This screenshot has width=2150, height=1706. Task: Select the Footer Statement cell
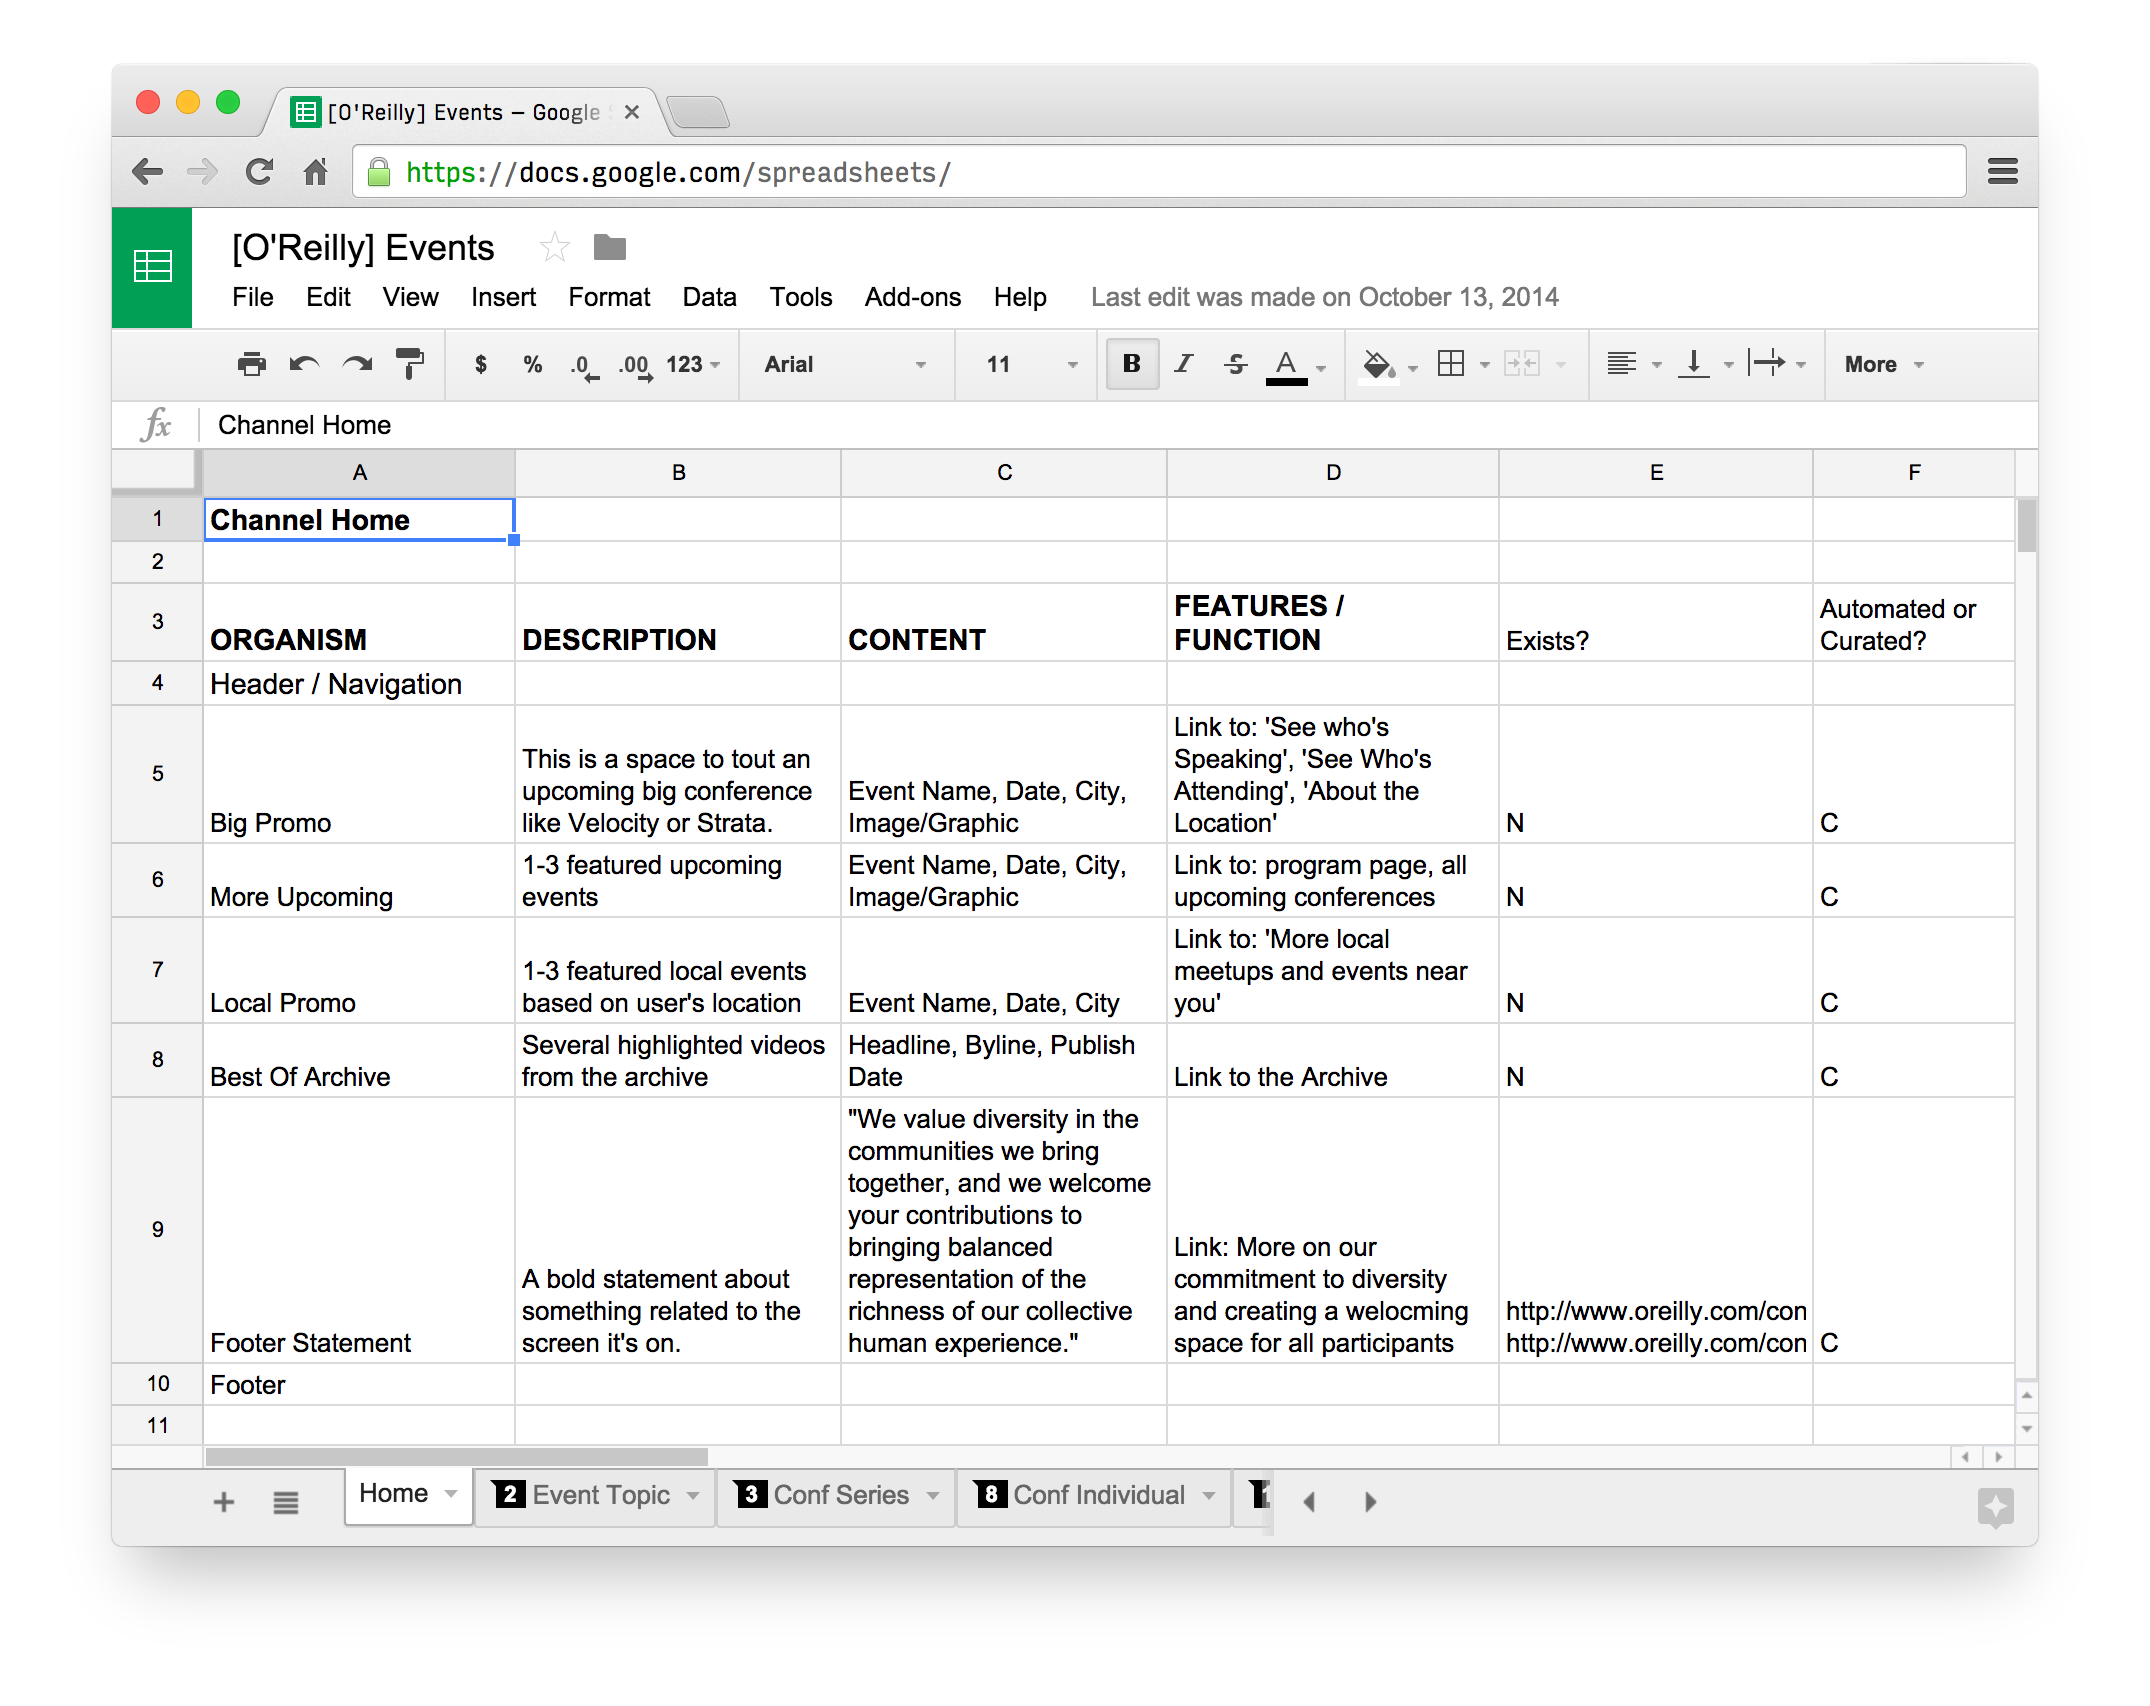[359, 1230]
